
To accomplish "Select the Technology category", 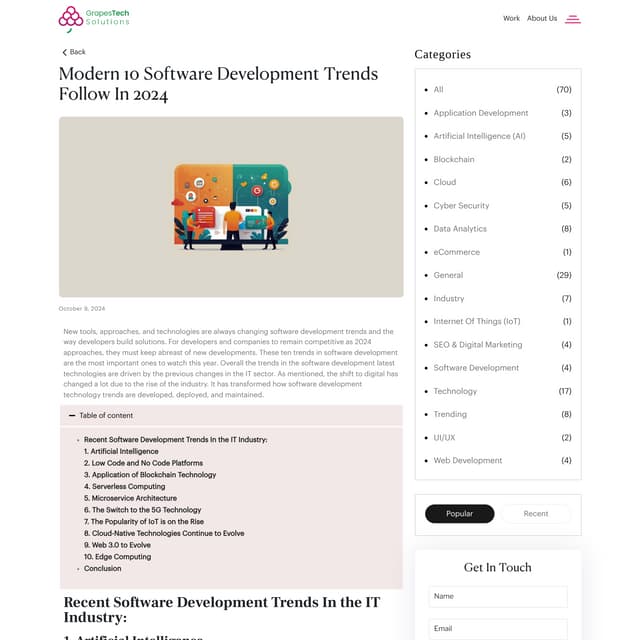I will point(455,391).
